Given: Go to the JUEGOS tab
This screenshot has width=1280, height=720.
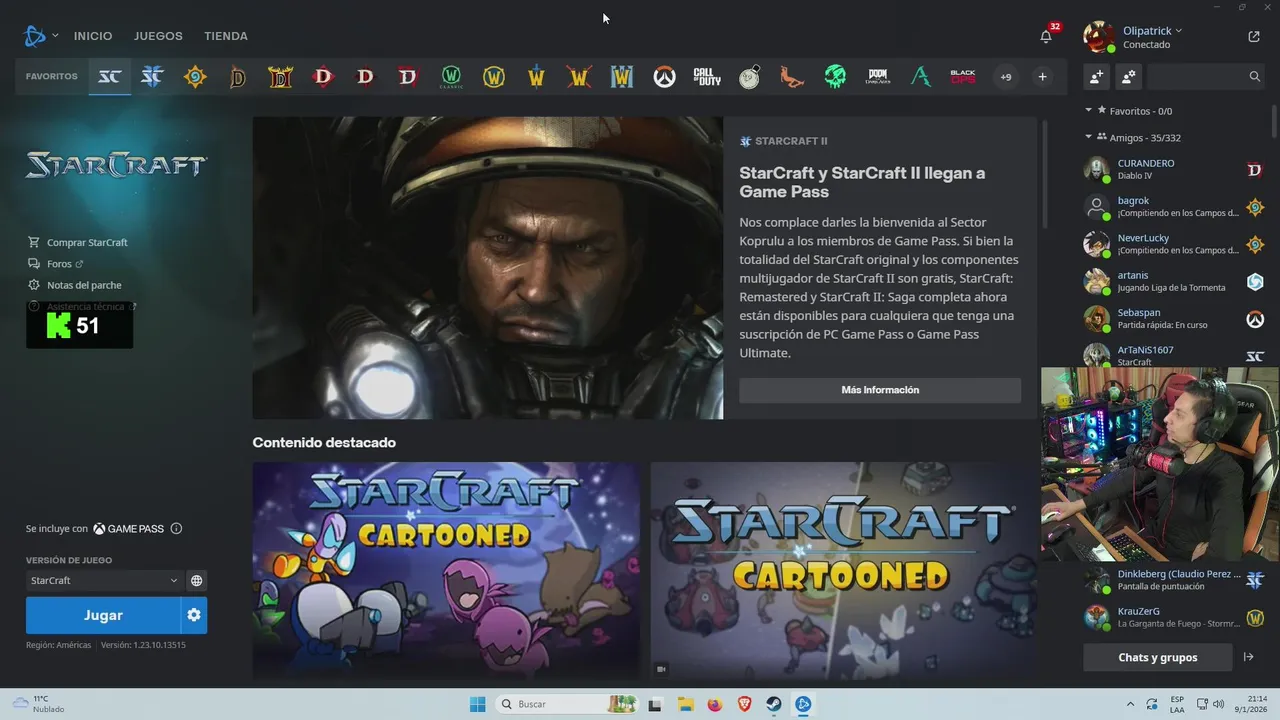Looking at the screenshot, I should pos(158,36).
